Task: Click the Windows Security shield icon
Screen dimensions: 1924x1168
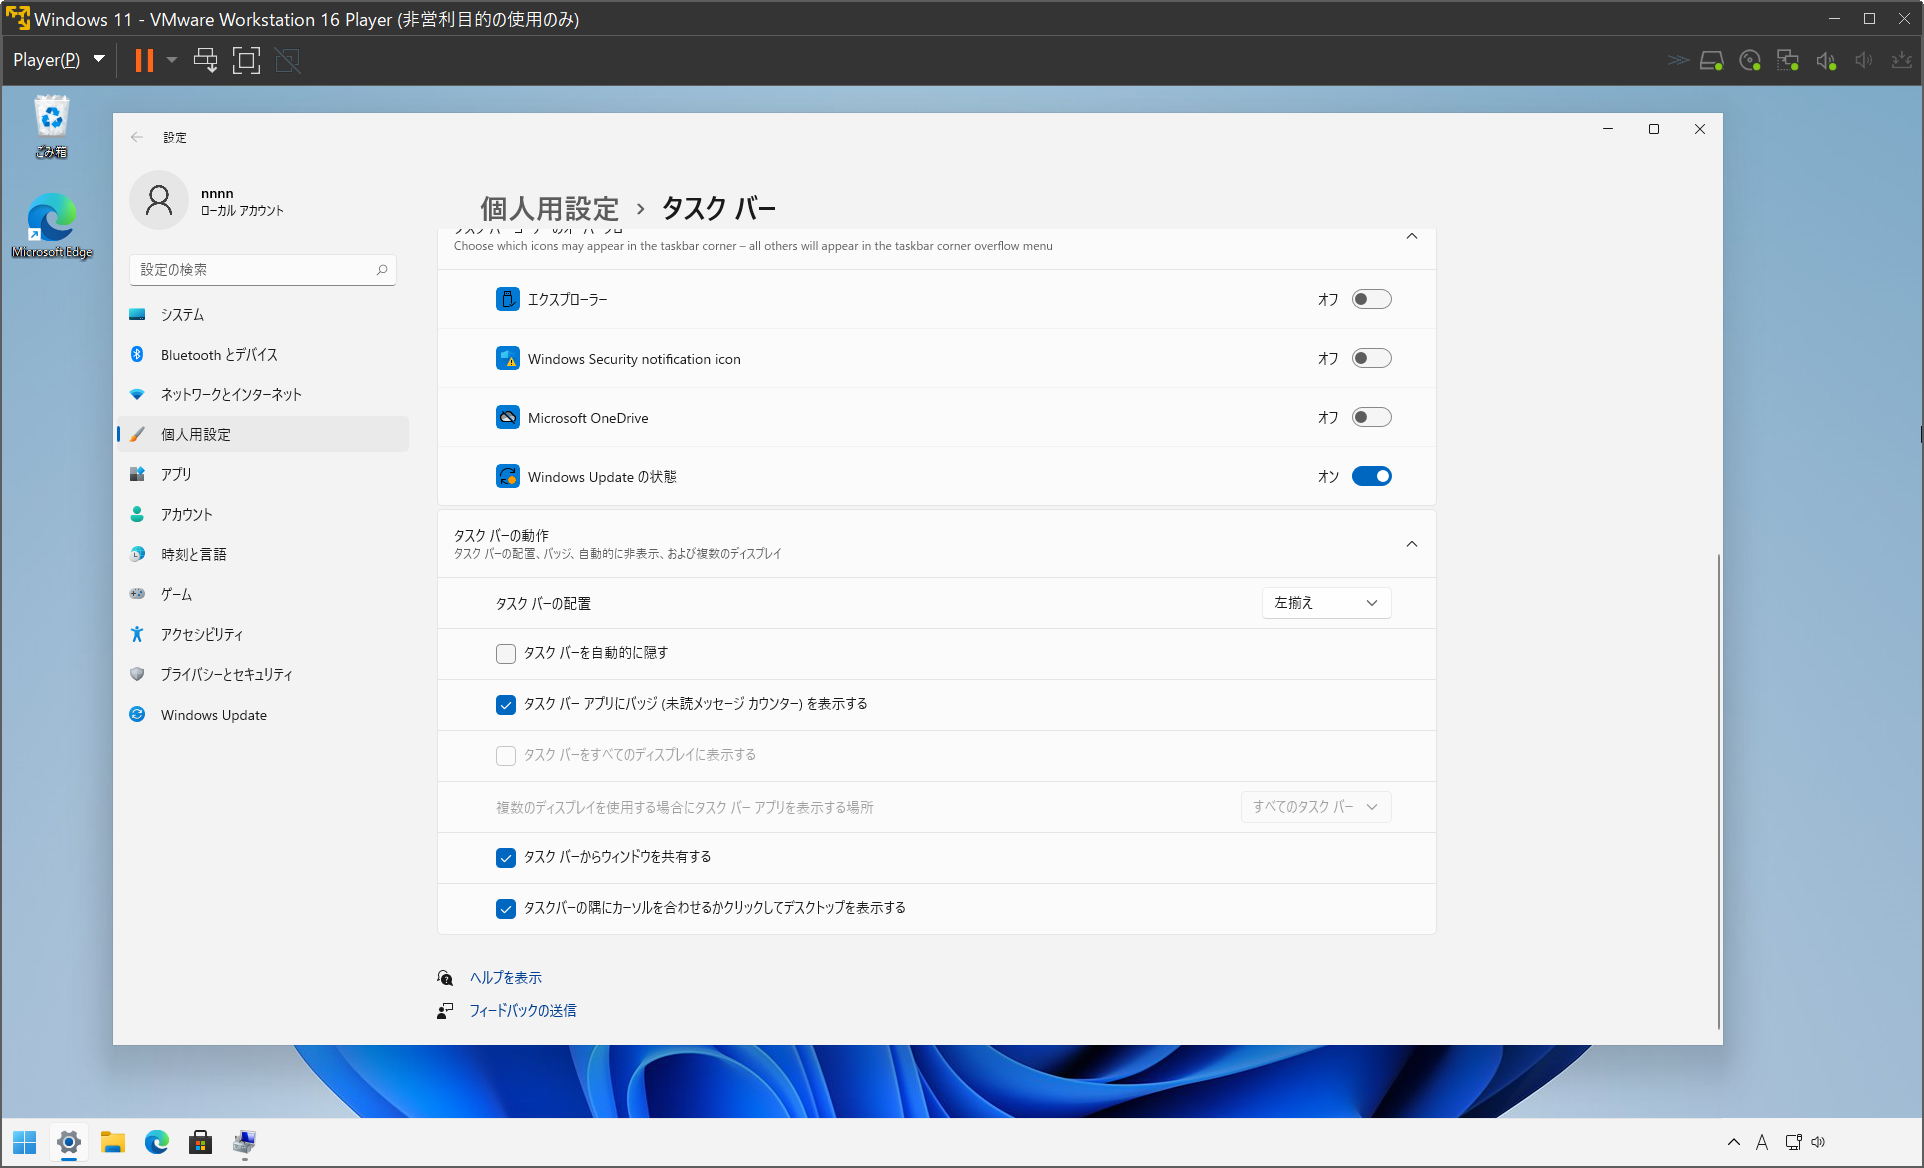Action: point(508,358)
